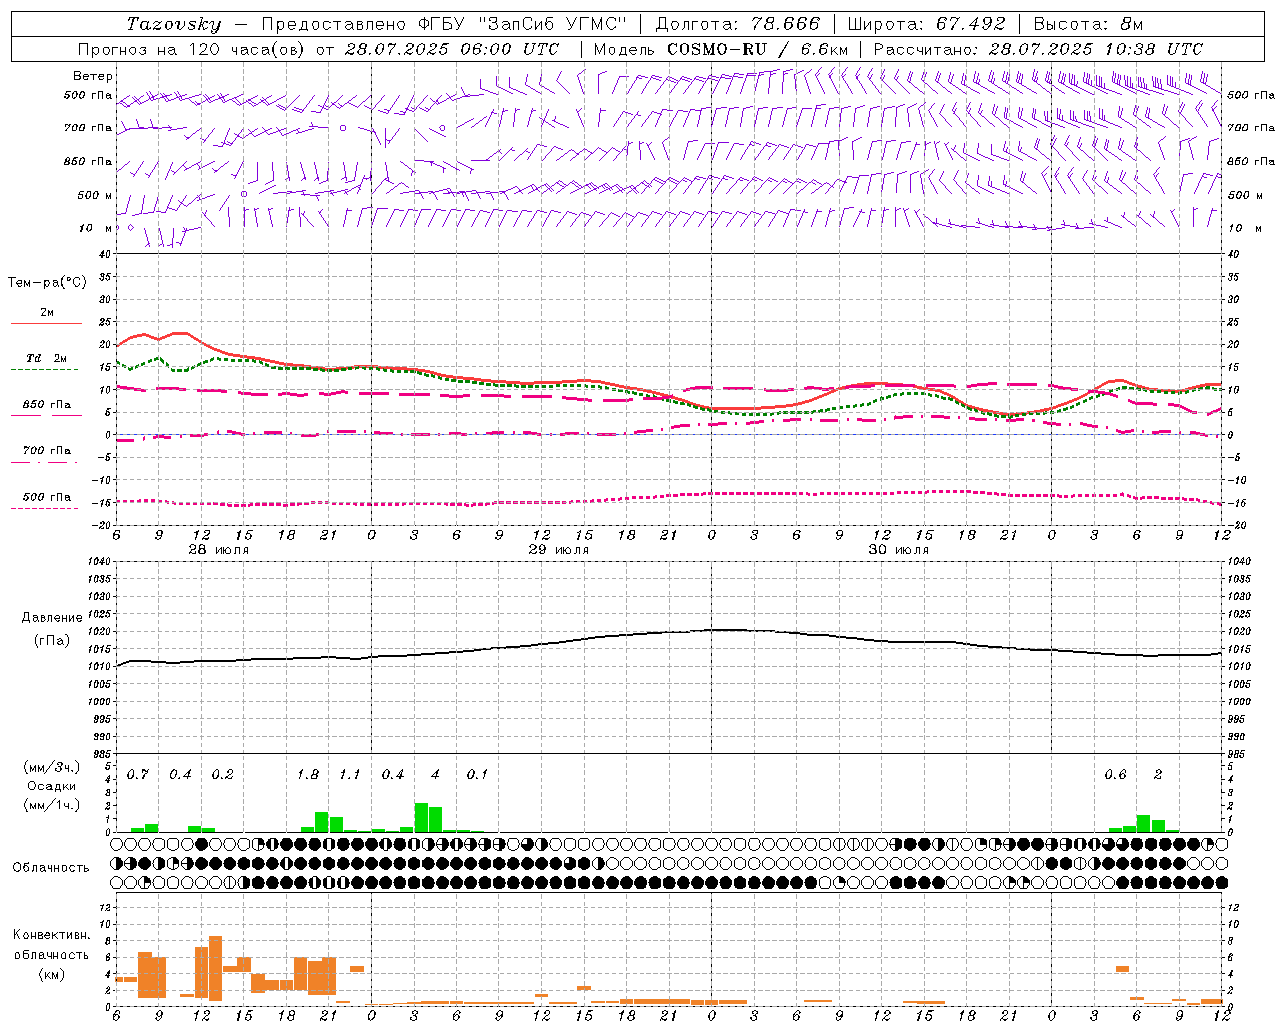Click the '(гПа)' unit label under Давление
1280x1024 pixels.
[52, 641]
